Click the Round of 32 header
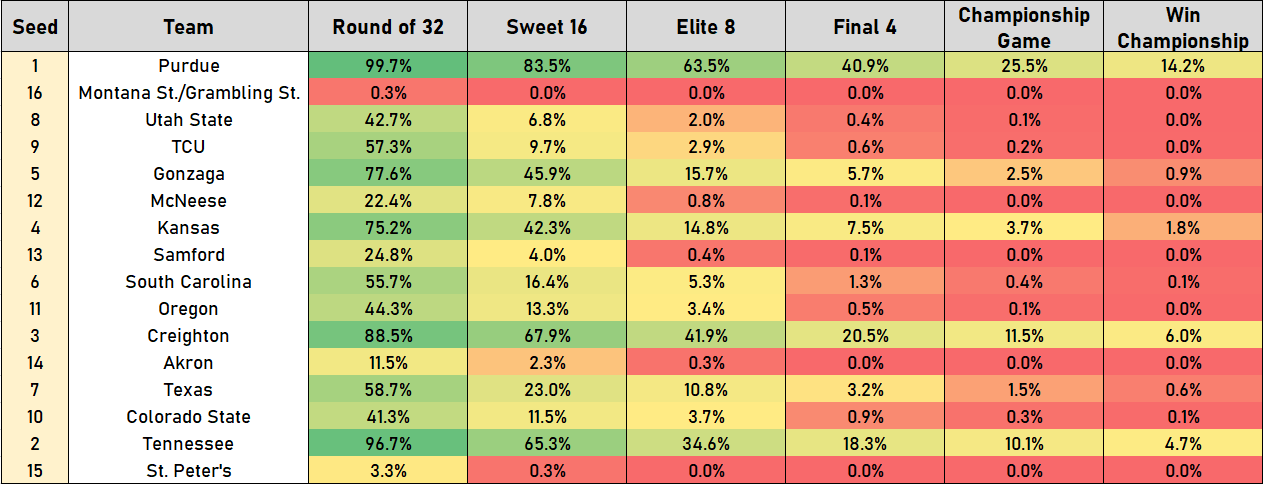This screenshot has height=484, width=1264. pyautogui.click(x=387, y=27)
